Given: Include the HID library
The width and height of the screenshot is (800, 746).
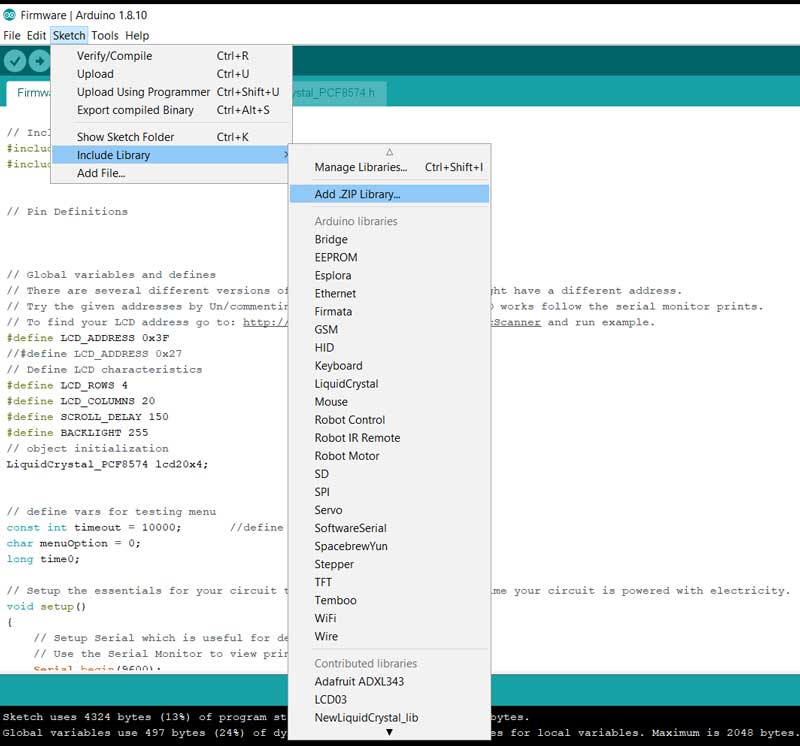Looking at the screenshot, I should point(389,347).
